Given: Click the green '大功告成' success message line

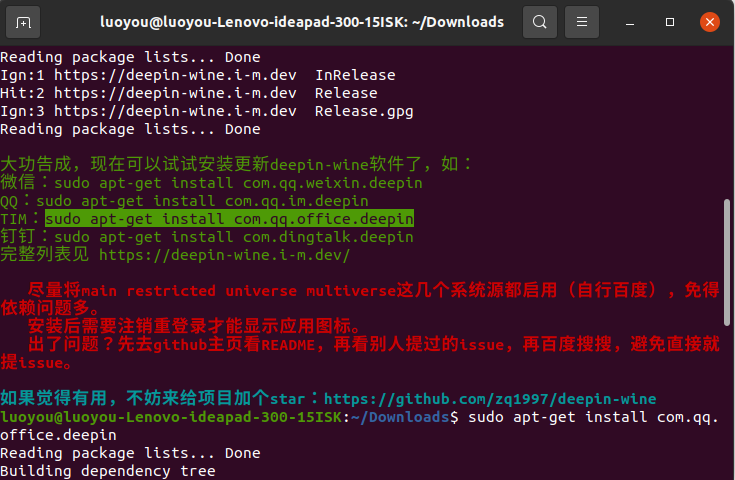Looking at the screenshot, I should point(236,165).
